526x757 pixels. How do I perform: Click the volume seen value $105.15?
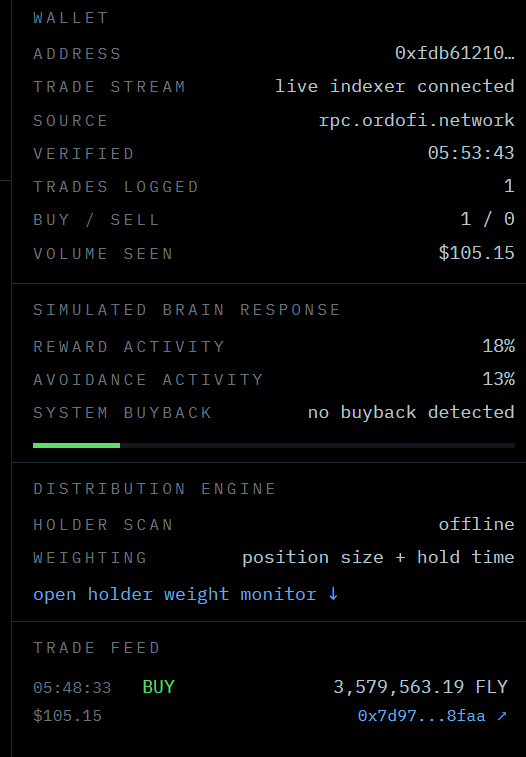(476, 253)
